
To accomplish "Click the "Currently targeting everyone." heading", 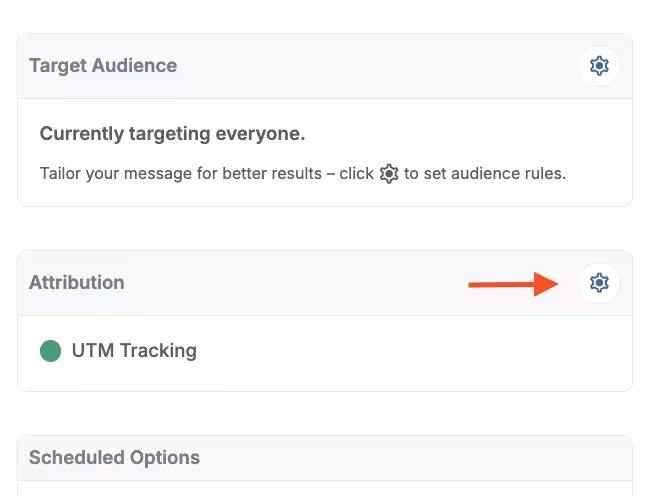I will 172,134.
